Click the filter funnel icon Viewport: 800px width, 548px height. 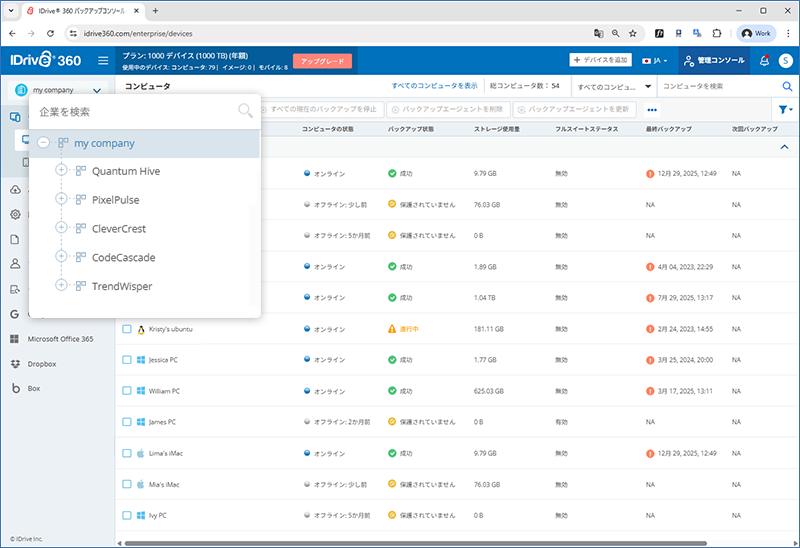(x=785, y=109)
